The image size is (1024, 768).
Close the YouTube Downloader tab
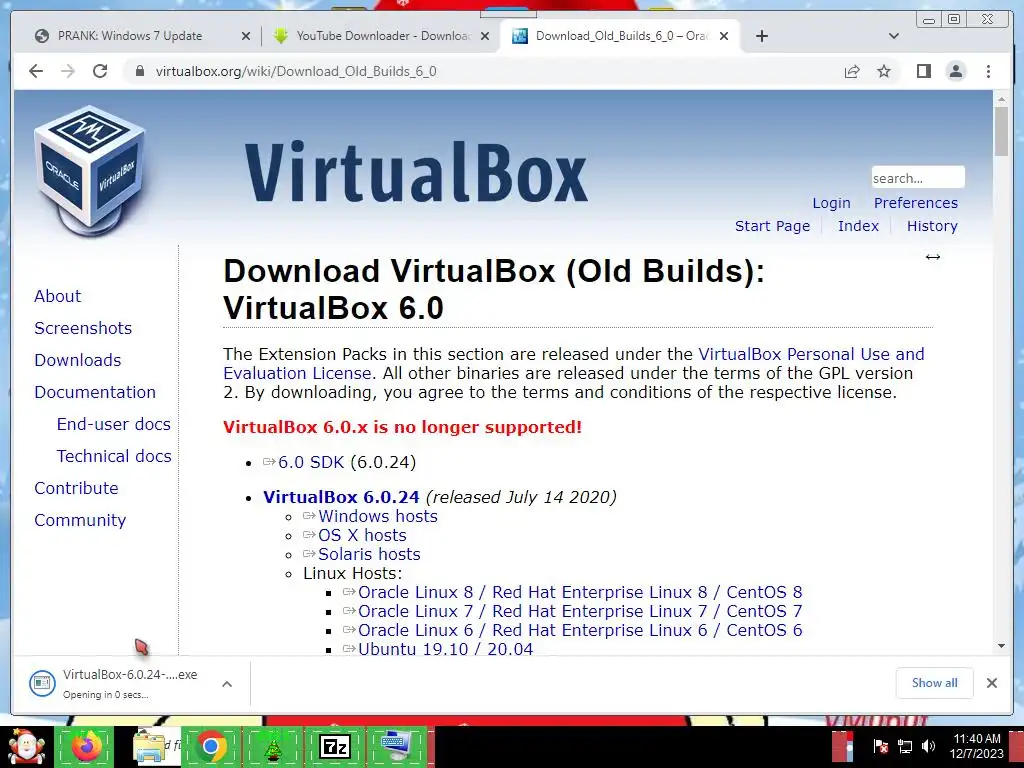[x=485, y=36]
